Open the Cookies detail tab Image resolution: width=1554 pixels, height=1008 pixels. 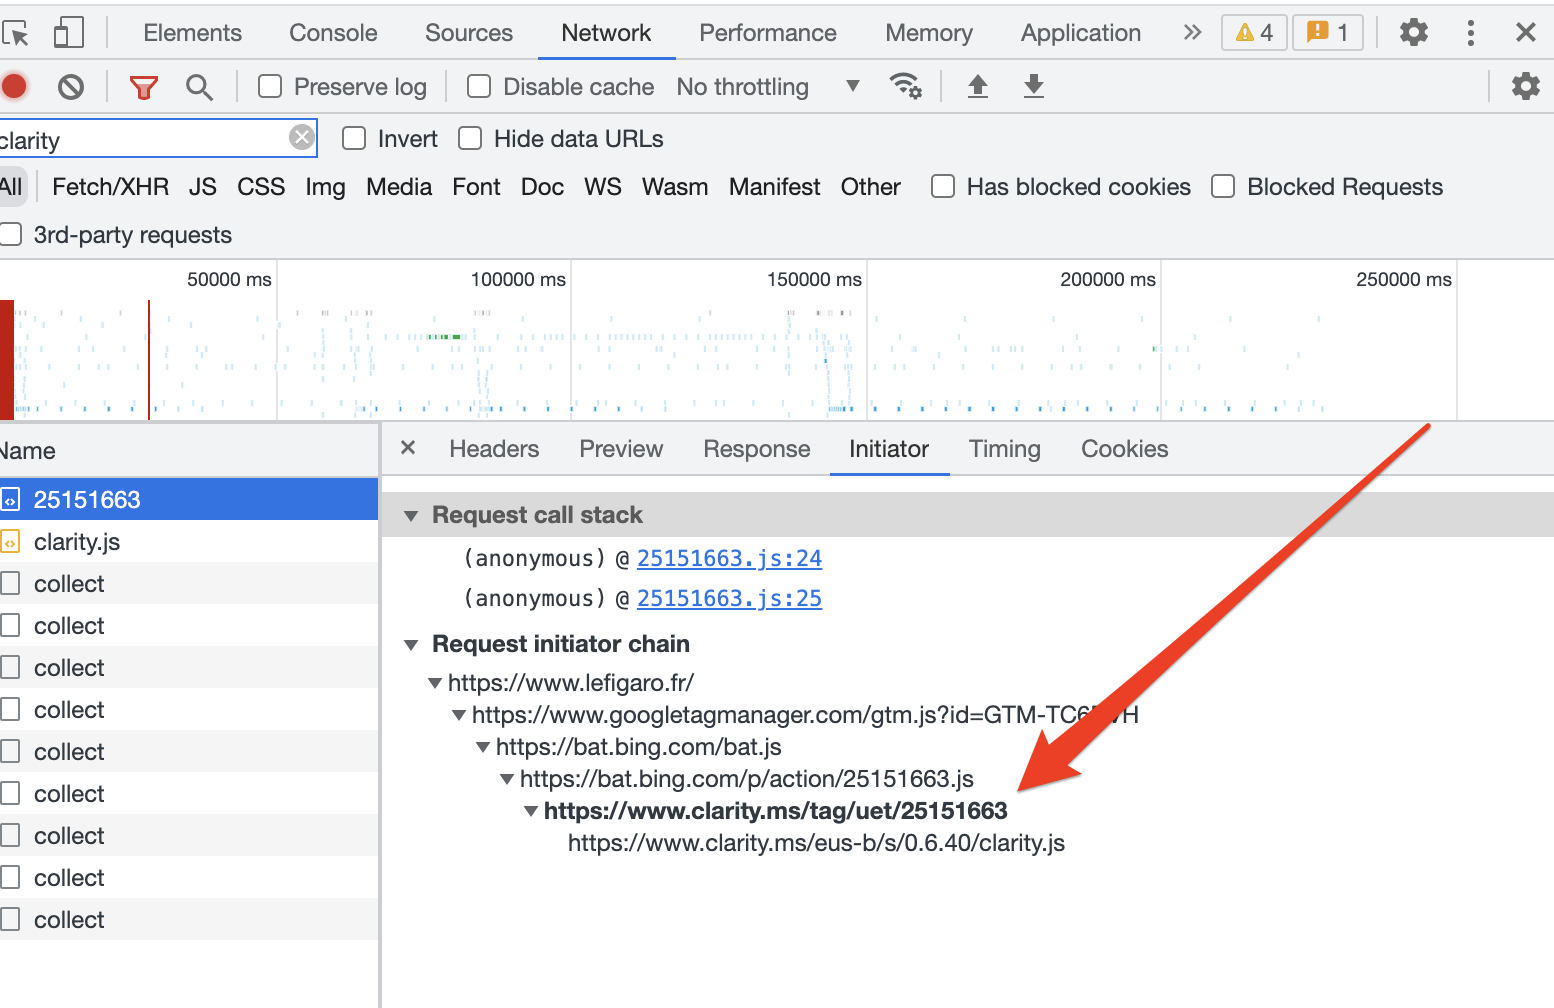[1125, 449]
